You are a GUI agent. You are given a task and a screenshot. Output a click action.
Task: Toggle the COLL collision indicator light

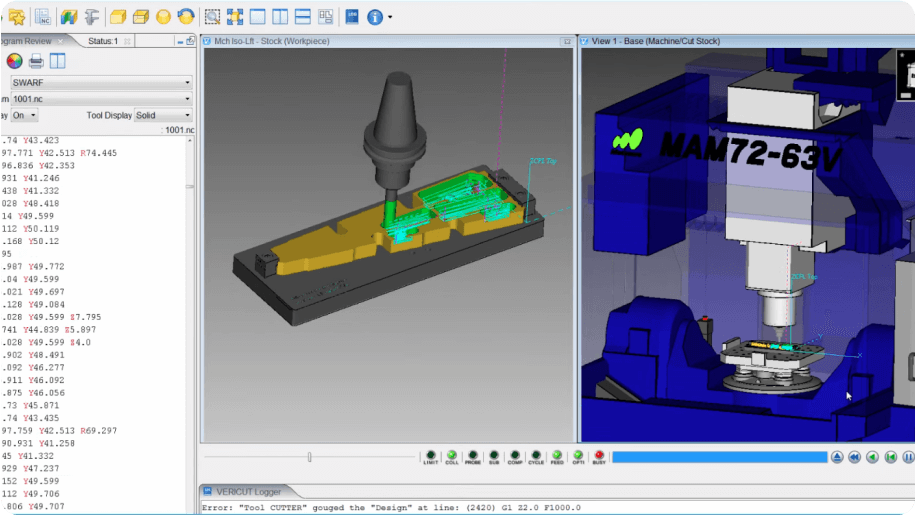[x=451, y=455]
